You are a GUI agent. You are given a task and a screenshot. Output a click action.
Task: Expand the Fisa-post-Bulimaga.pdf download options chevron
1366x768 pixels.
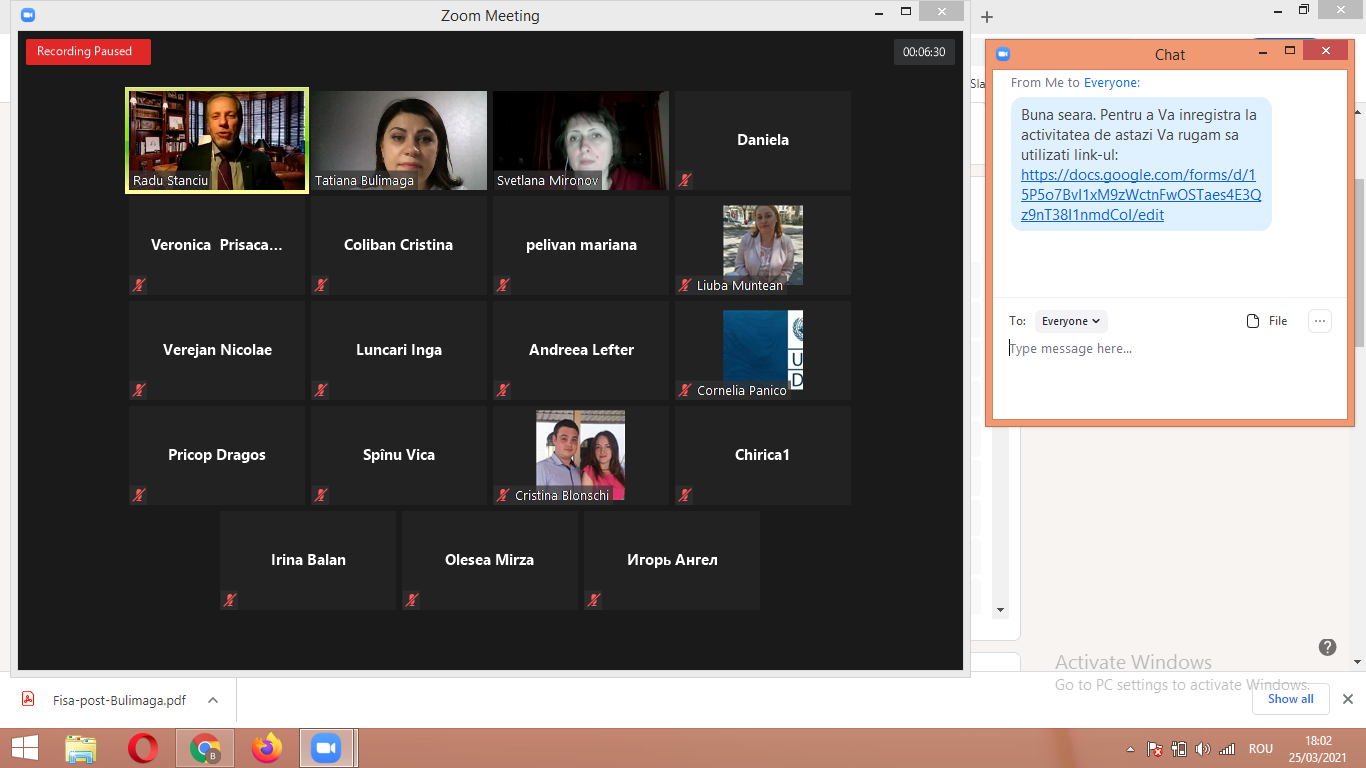[213, 700]
